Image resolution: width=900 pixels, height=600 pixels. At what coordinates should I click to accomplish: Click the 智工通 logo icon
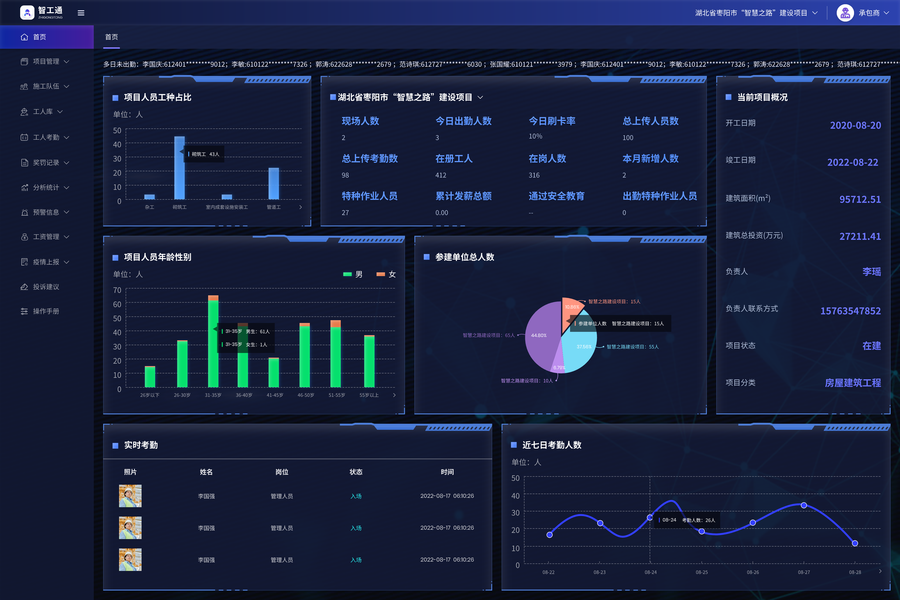tap(27, 13)
